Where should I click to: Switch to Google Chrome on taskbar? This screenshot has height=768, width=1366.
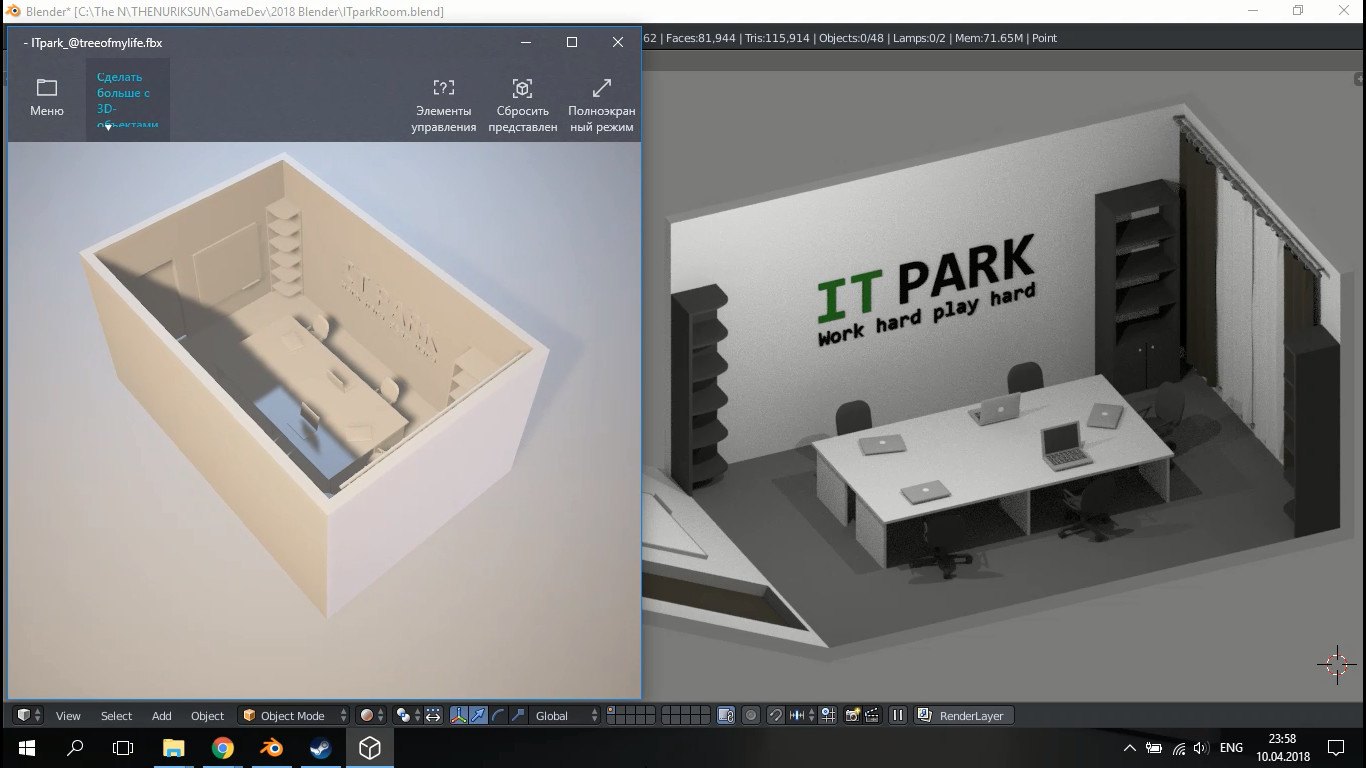click(x=222, y=747)
